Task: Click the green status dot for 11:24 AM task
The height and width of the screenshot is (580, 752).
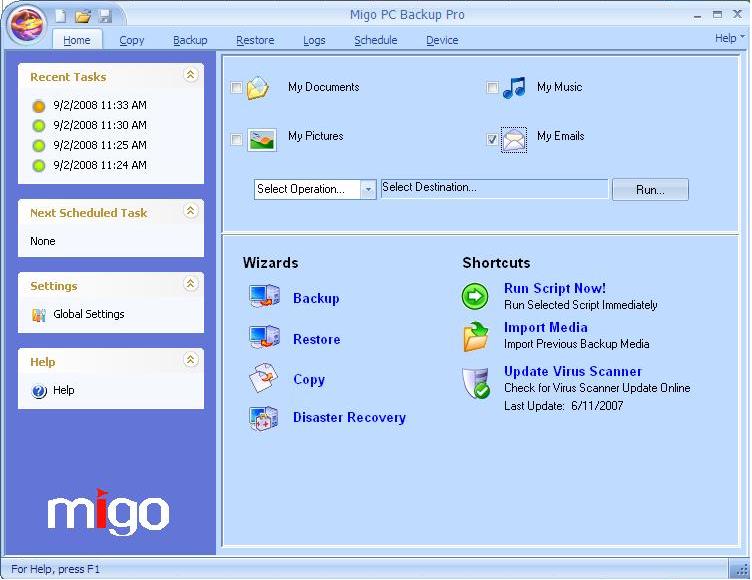Action: [x=39, y=166]
